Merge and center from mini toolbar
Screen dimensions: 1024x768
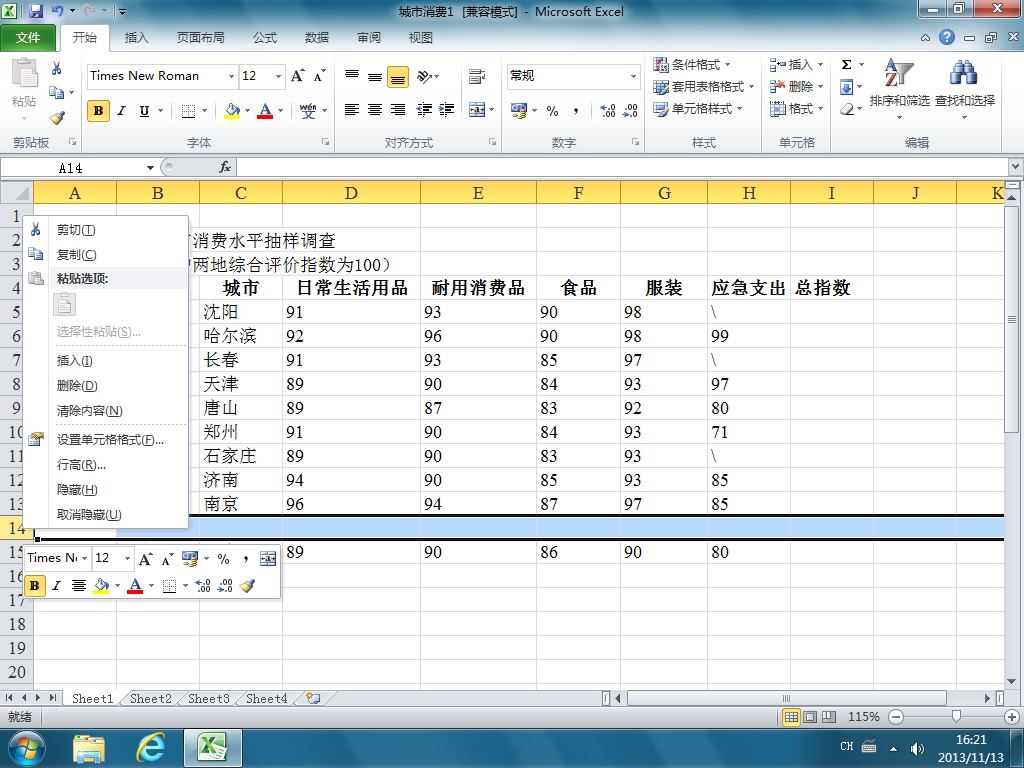[x=268, y=558]
